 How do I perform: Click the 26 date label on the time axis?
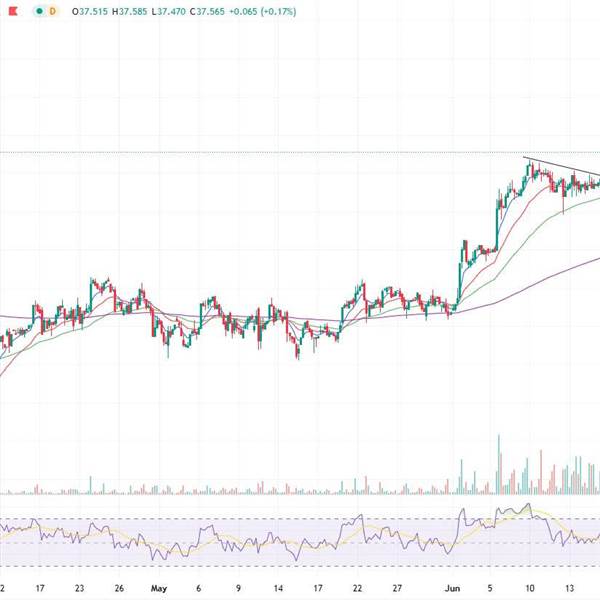coord(119,588)
